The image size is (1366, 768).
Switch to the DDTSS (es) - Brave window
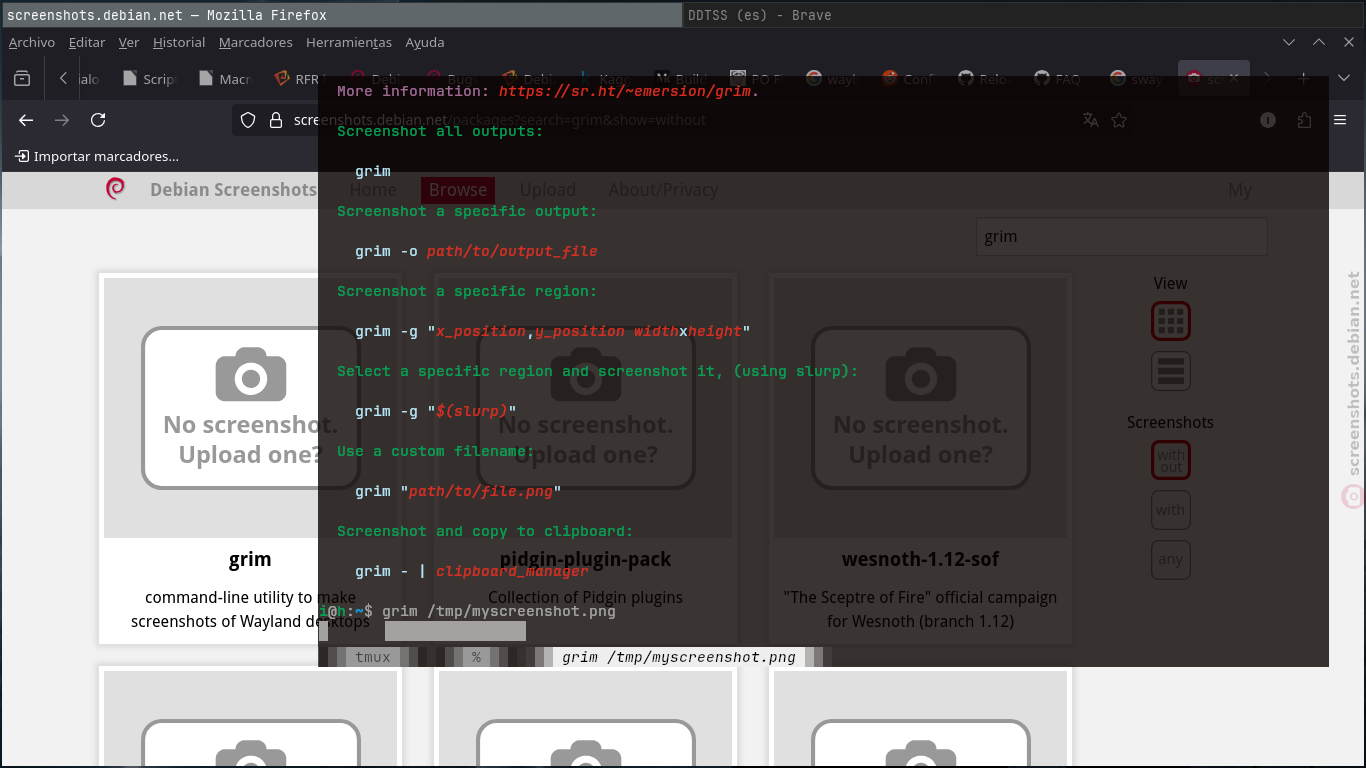coord(1025,15)
